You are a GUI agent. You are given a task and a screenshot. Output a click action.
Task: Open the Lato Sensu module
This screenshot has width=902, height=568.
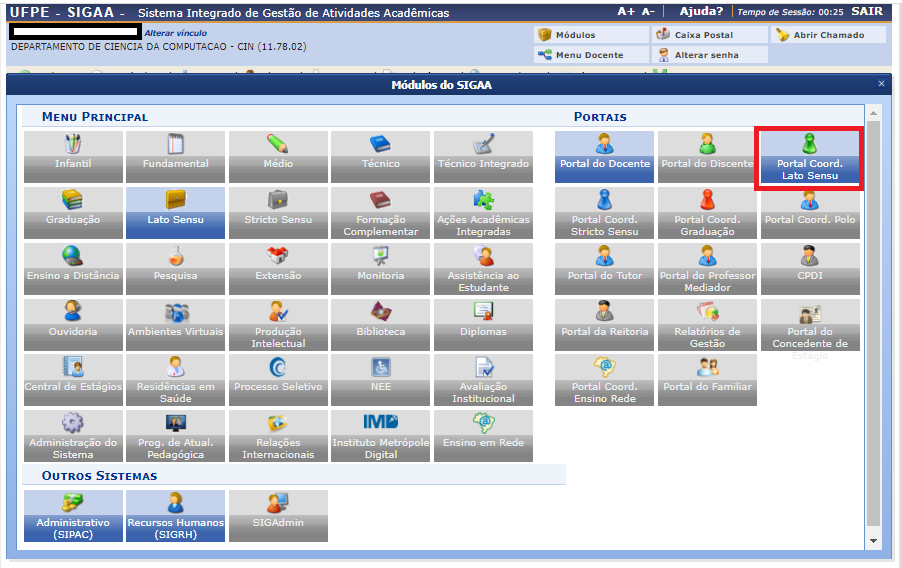click(175, 212)
